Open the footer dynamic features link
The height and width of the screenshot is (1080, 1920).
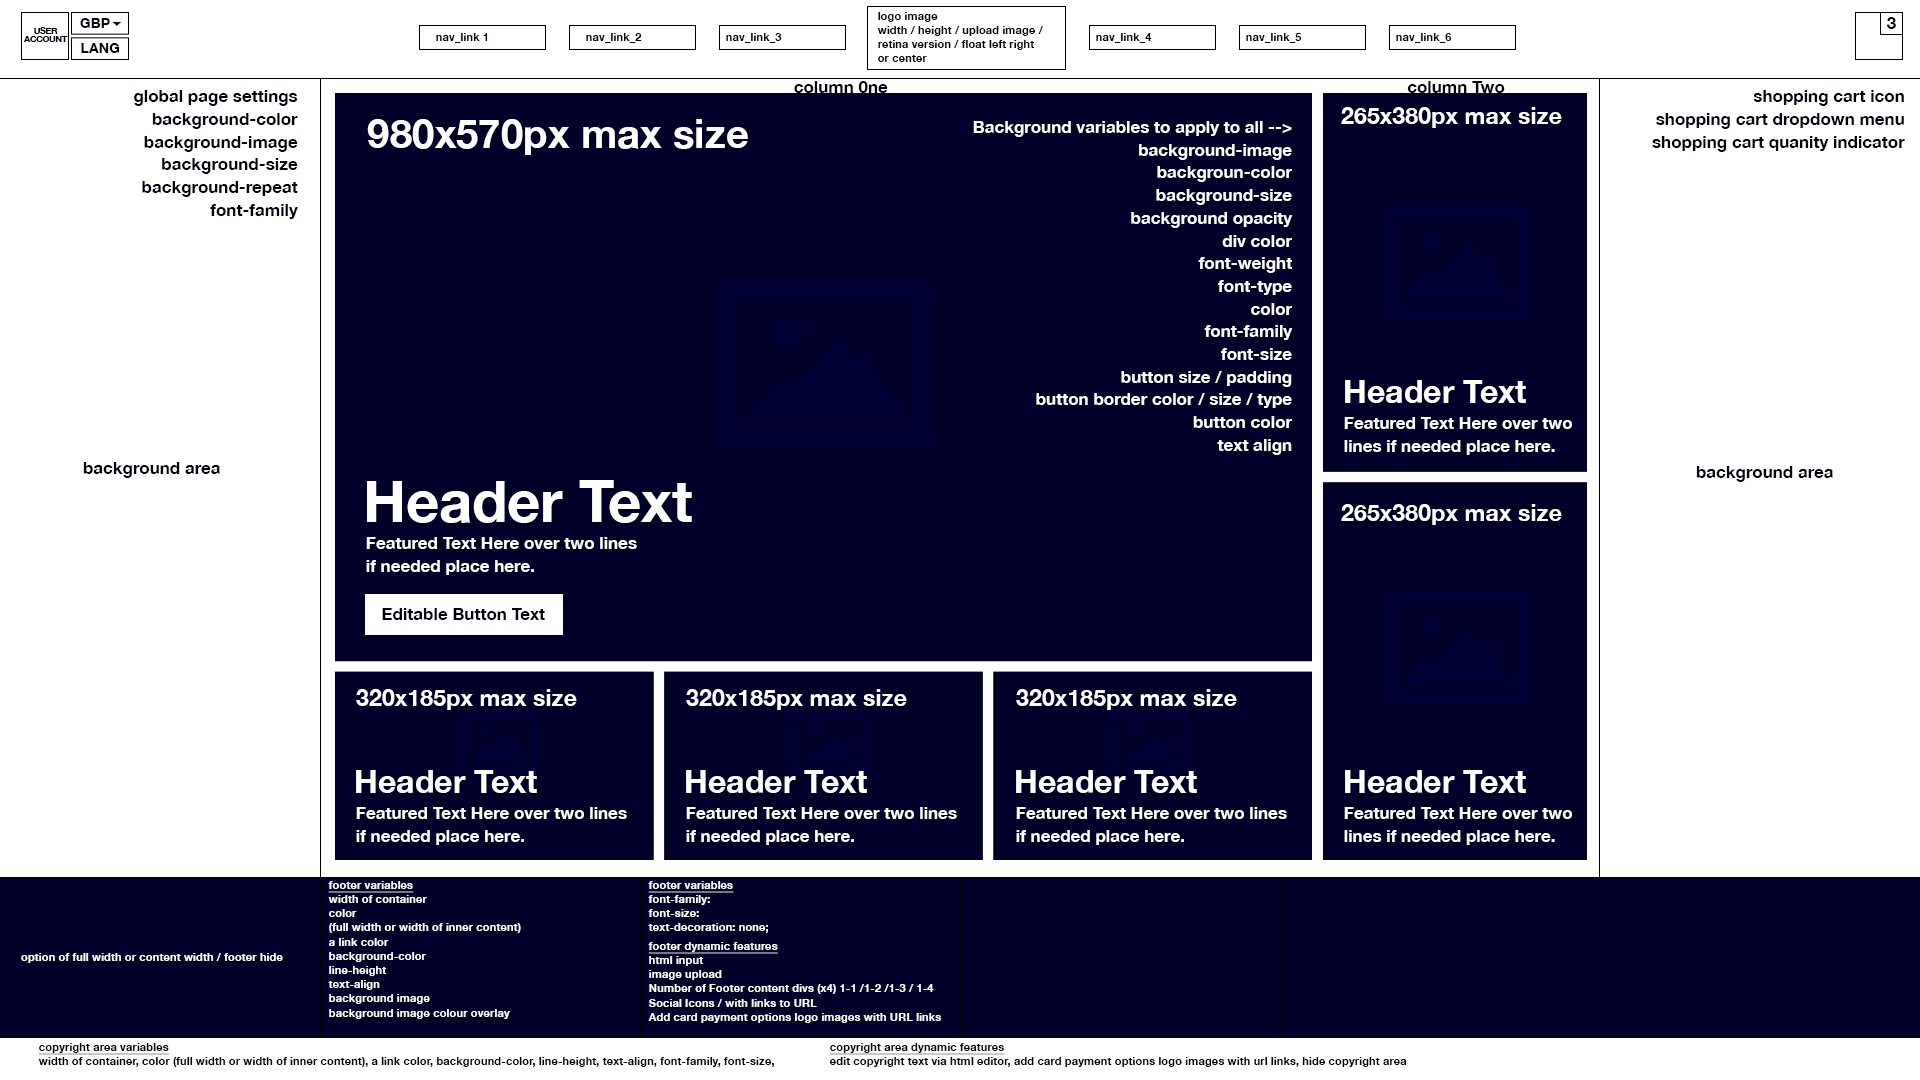pos(713,946)
